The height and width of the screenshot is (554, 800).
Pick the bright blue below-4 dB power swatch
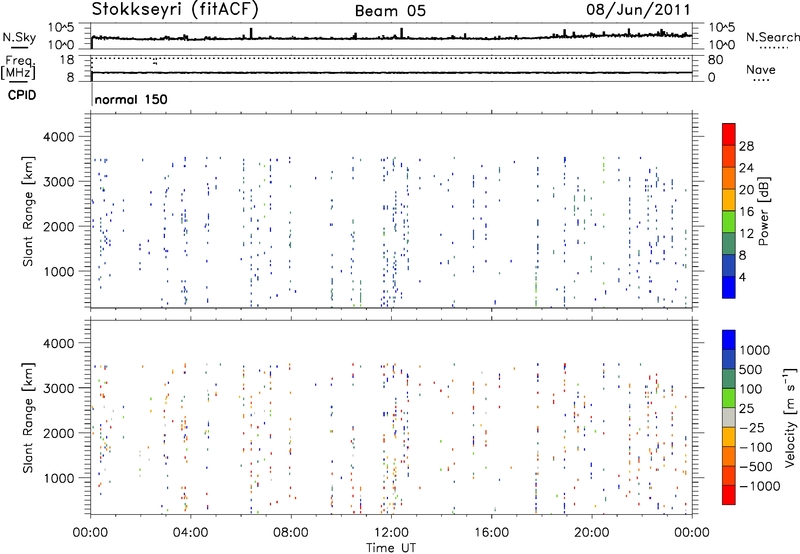click(729, 287)
